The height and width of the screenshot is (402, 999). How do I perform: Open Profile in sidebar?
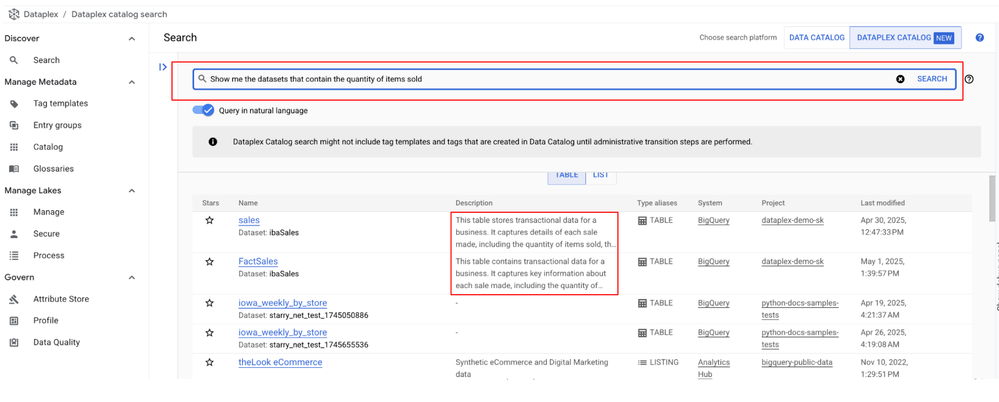click(x=46, y=320)
